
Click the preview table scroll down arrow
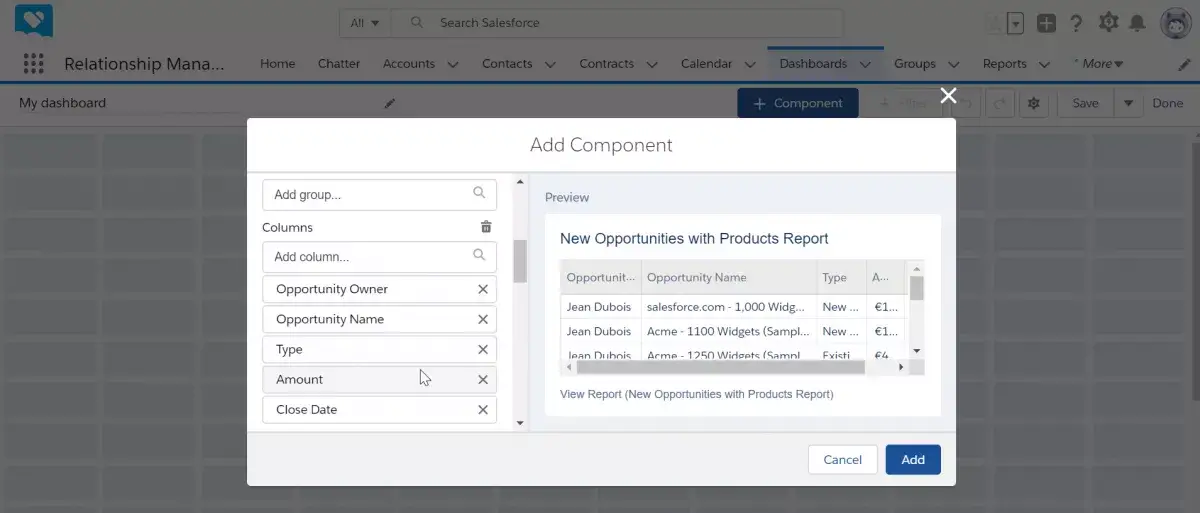pyautogui.click(x=916, y=350)
